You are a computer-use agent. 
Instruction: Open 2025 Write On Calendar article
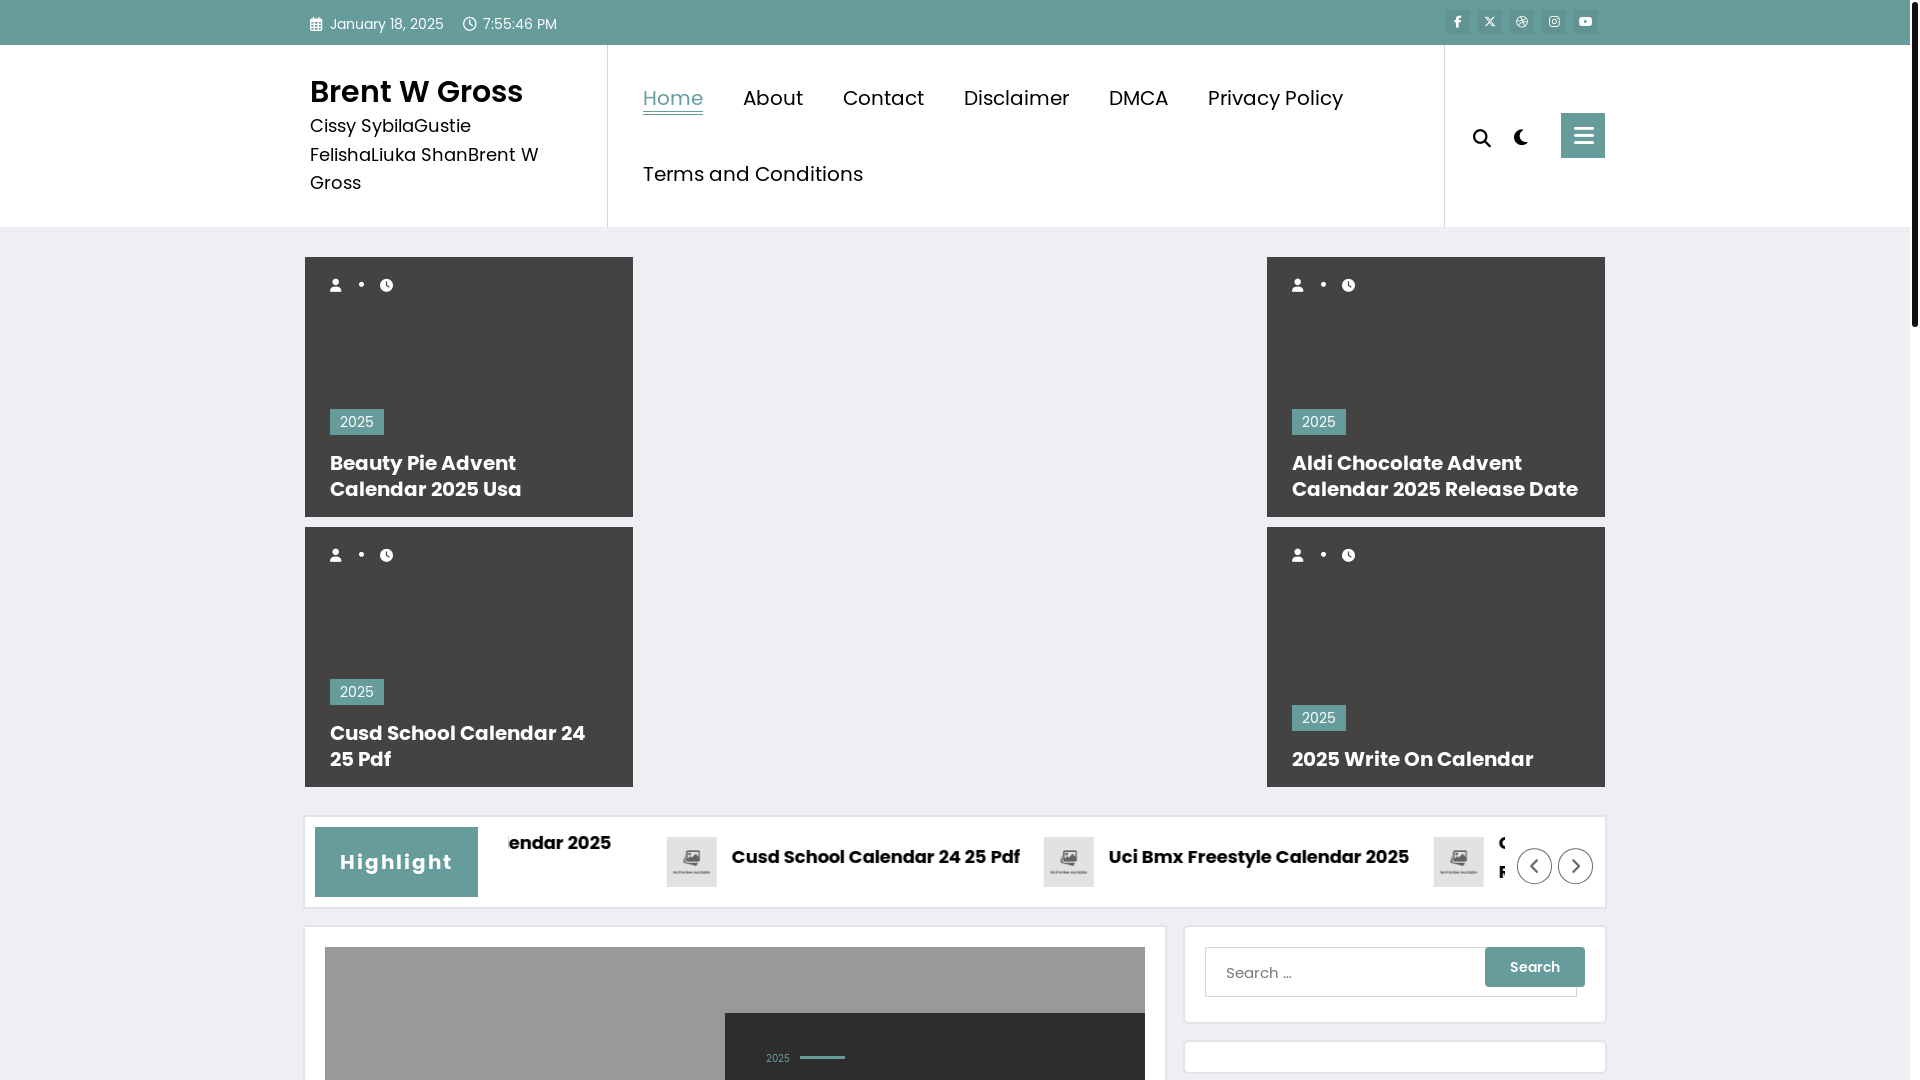tap(1412, 759)
